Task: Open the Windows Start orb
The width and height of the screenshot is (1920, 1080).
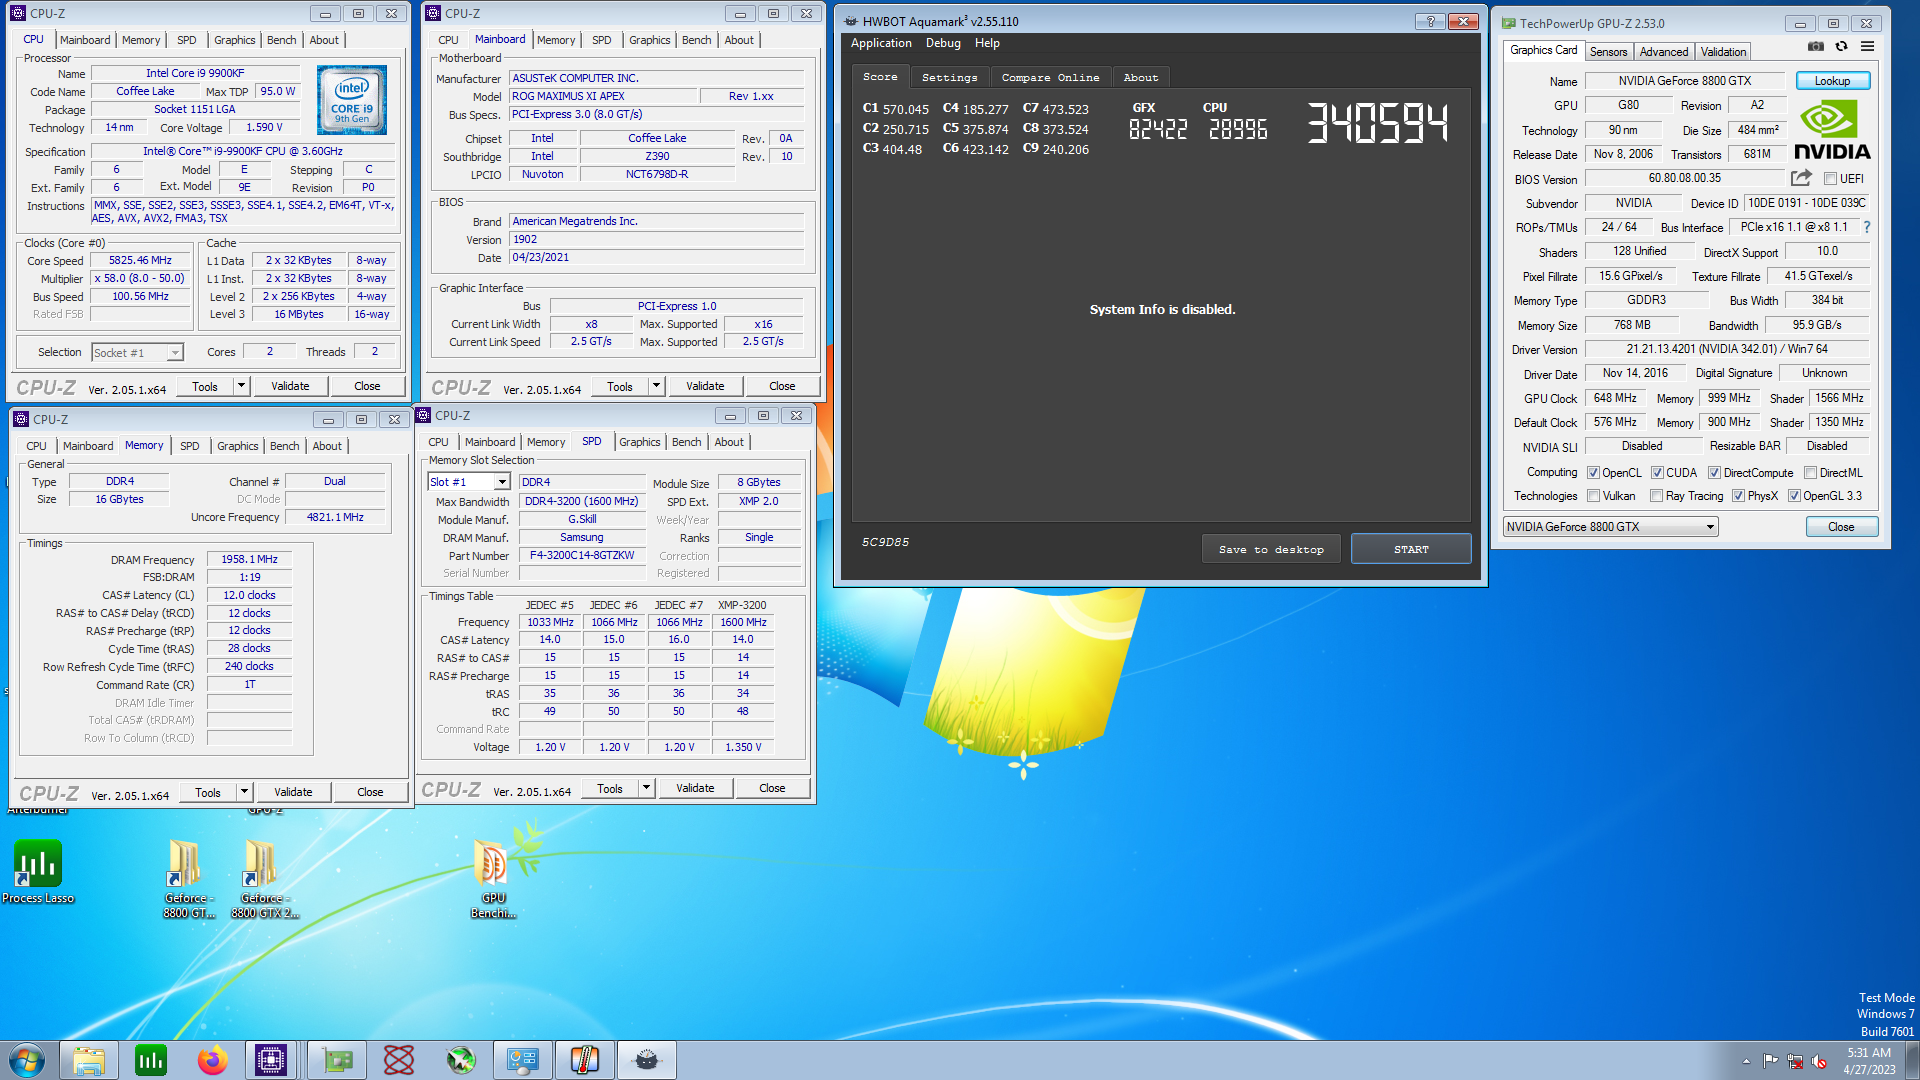Action: point(27,1060)
